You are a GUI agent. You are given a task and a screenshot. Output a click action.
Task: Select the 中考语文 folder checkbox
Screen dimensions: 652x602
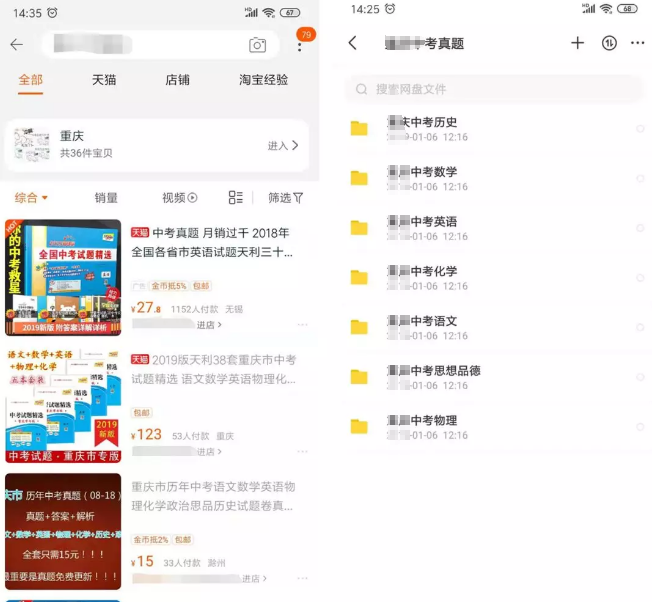(640, 328)
